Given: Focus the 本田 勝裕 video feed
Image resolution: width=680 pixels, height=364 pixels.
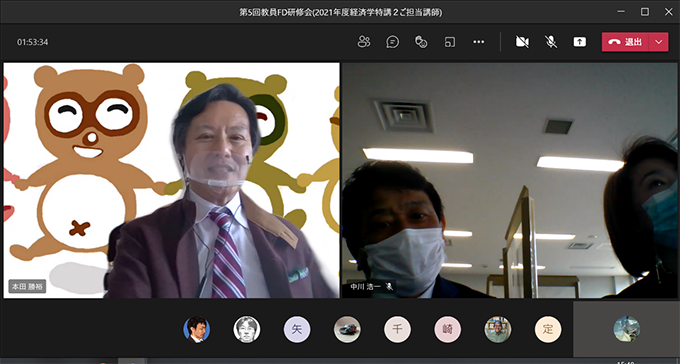Looking at the screenshot, I should click(x=171, y=180).
